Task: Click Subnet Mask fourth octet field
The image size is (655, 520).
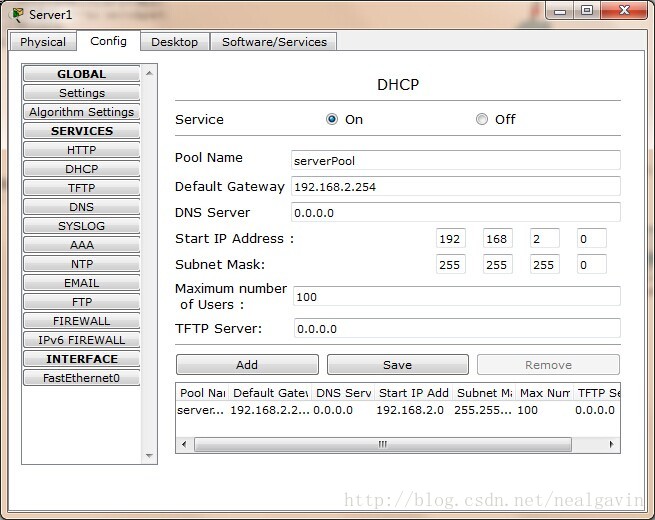Action: [x=592, y=264]
